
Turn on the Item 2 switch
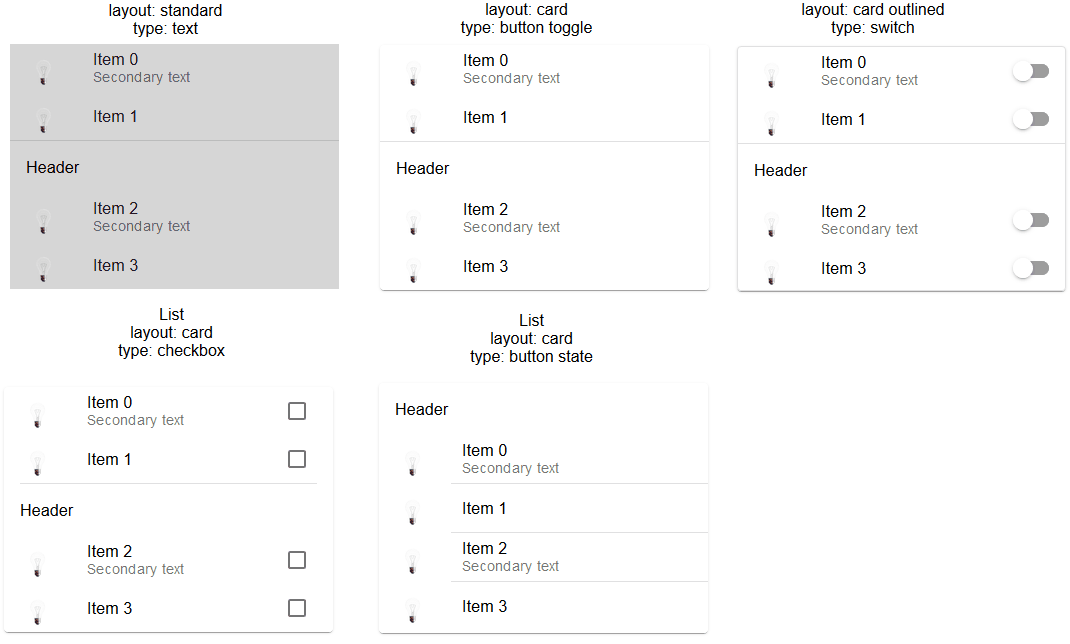coord(1031,220)
